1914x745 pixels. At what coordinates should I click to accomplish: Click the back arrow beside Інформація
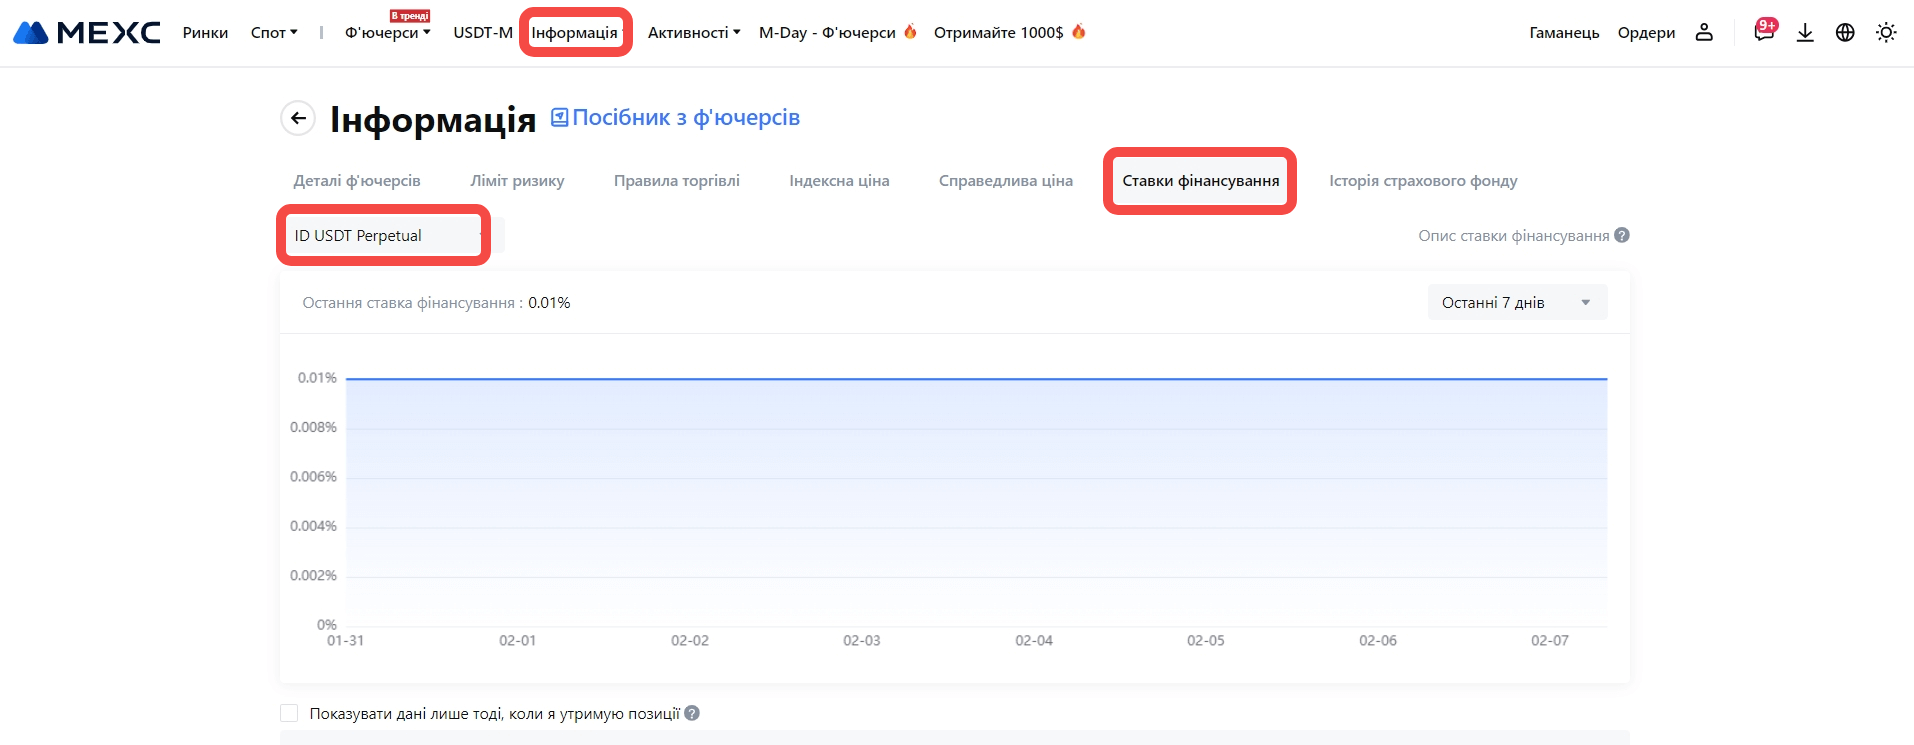click(298, 118)
